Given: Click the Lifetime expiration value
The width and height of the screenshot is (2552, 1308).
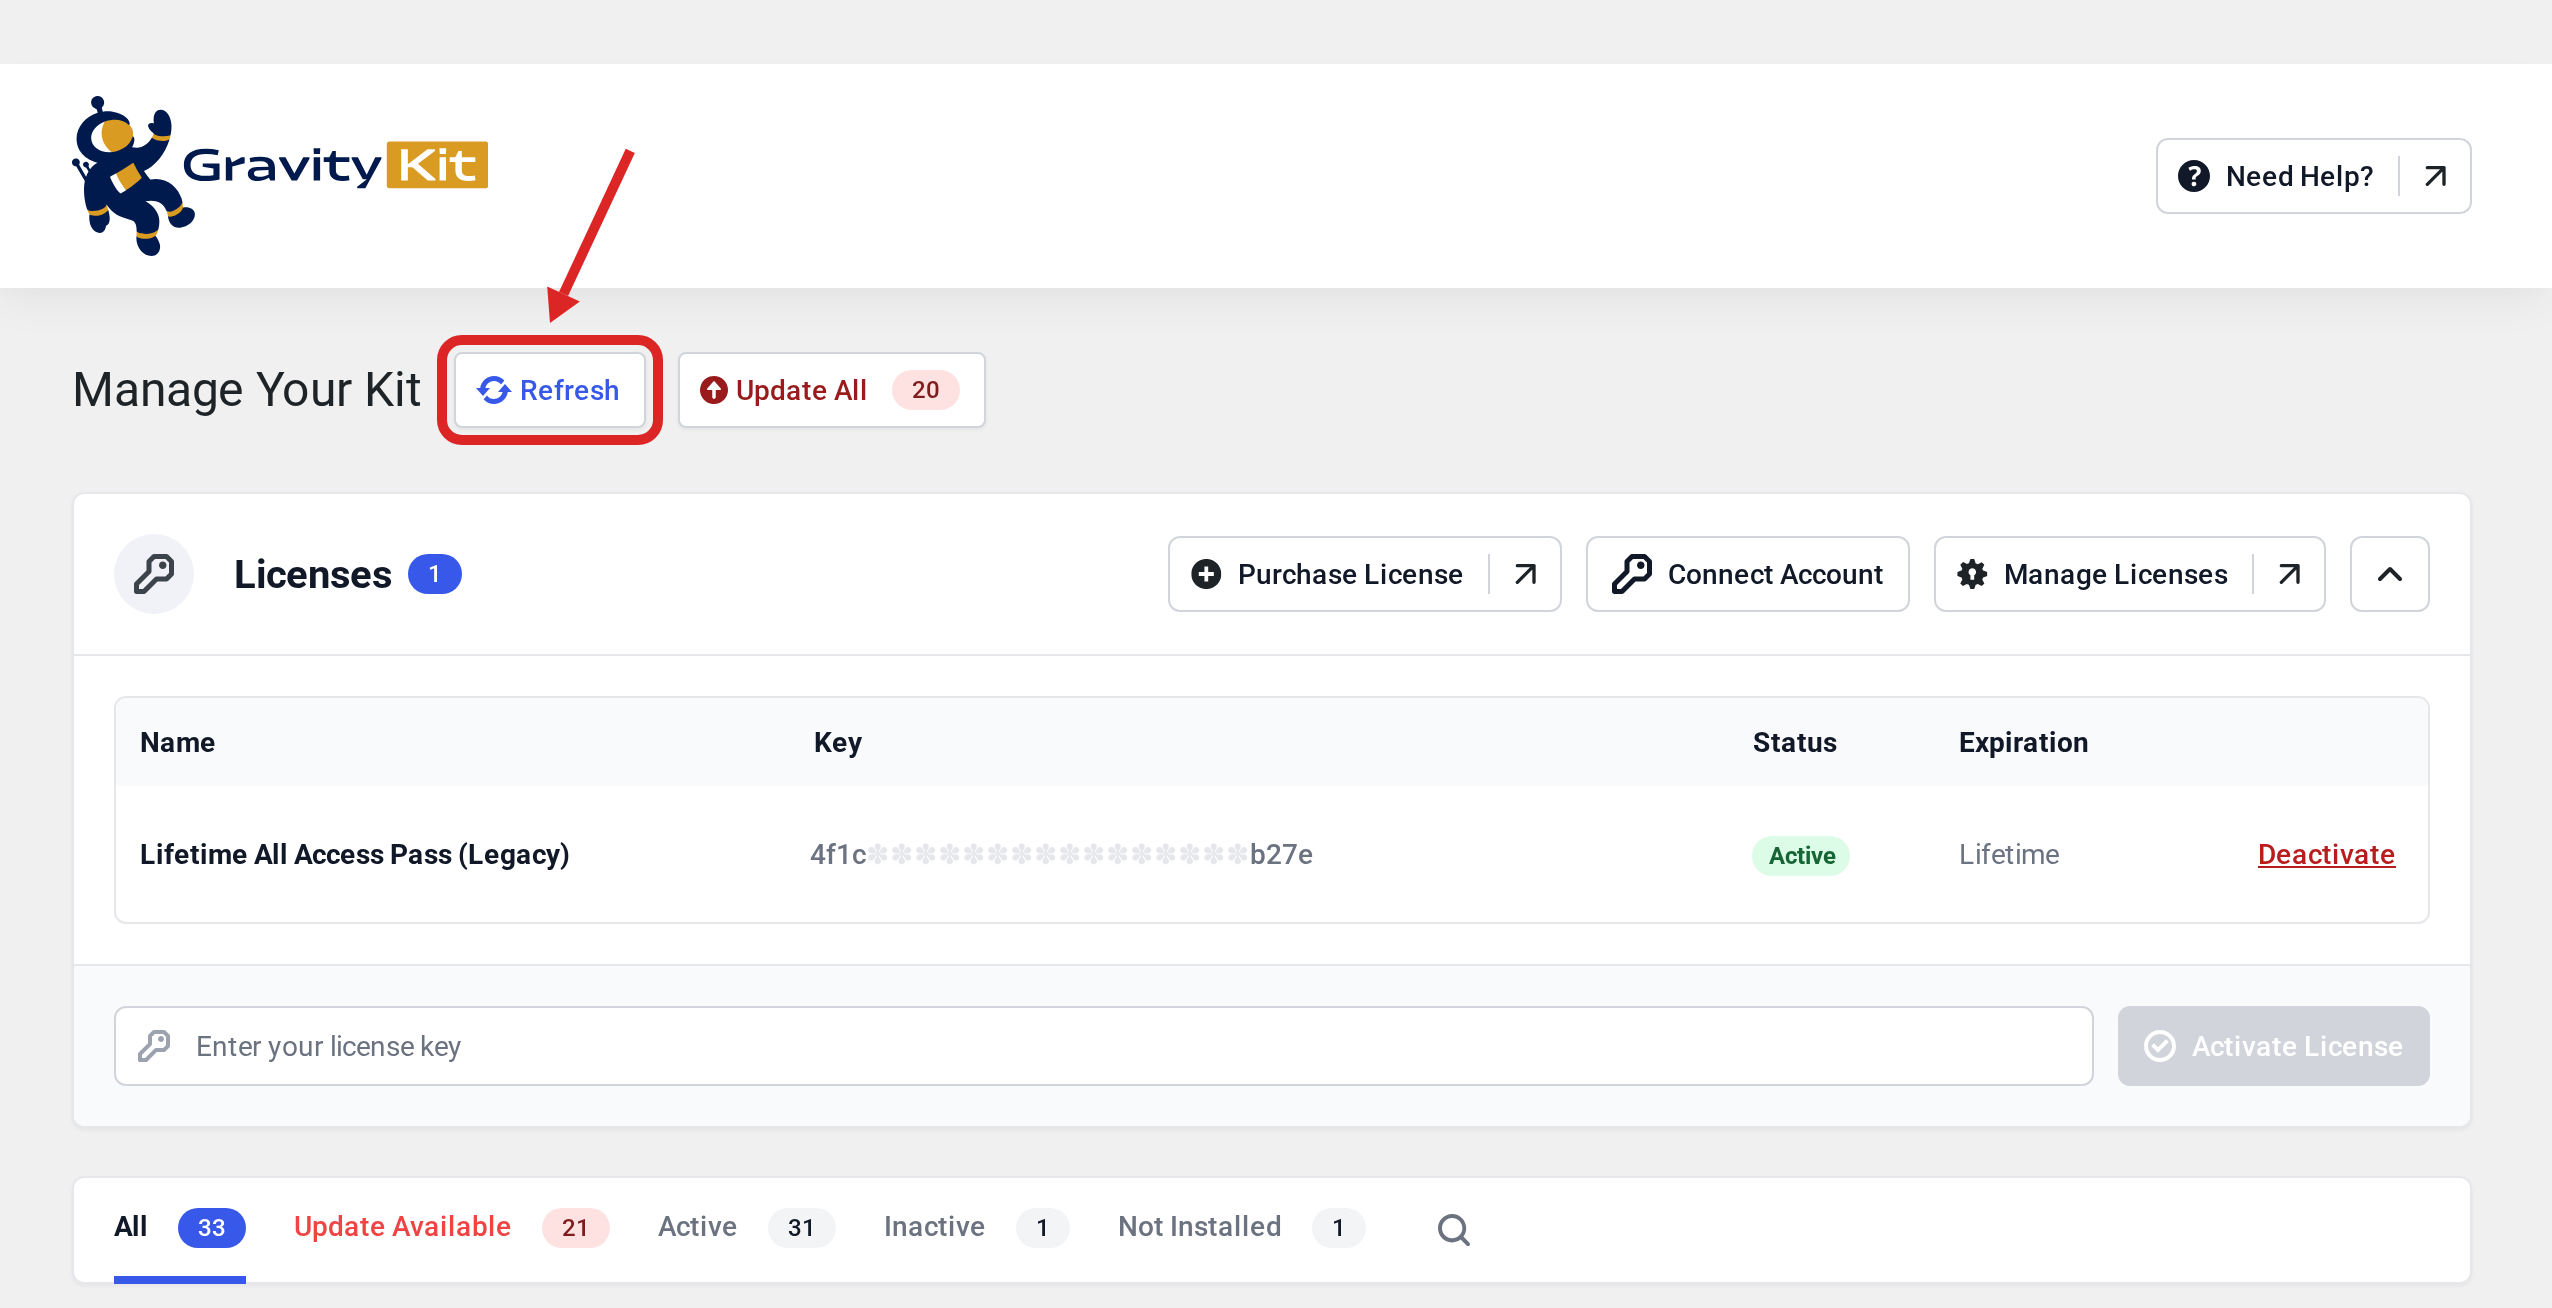Looking at the screenshot, I should click(2009, 854).
